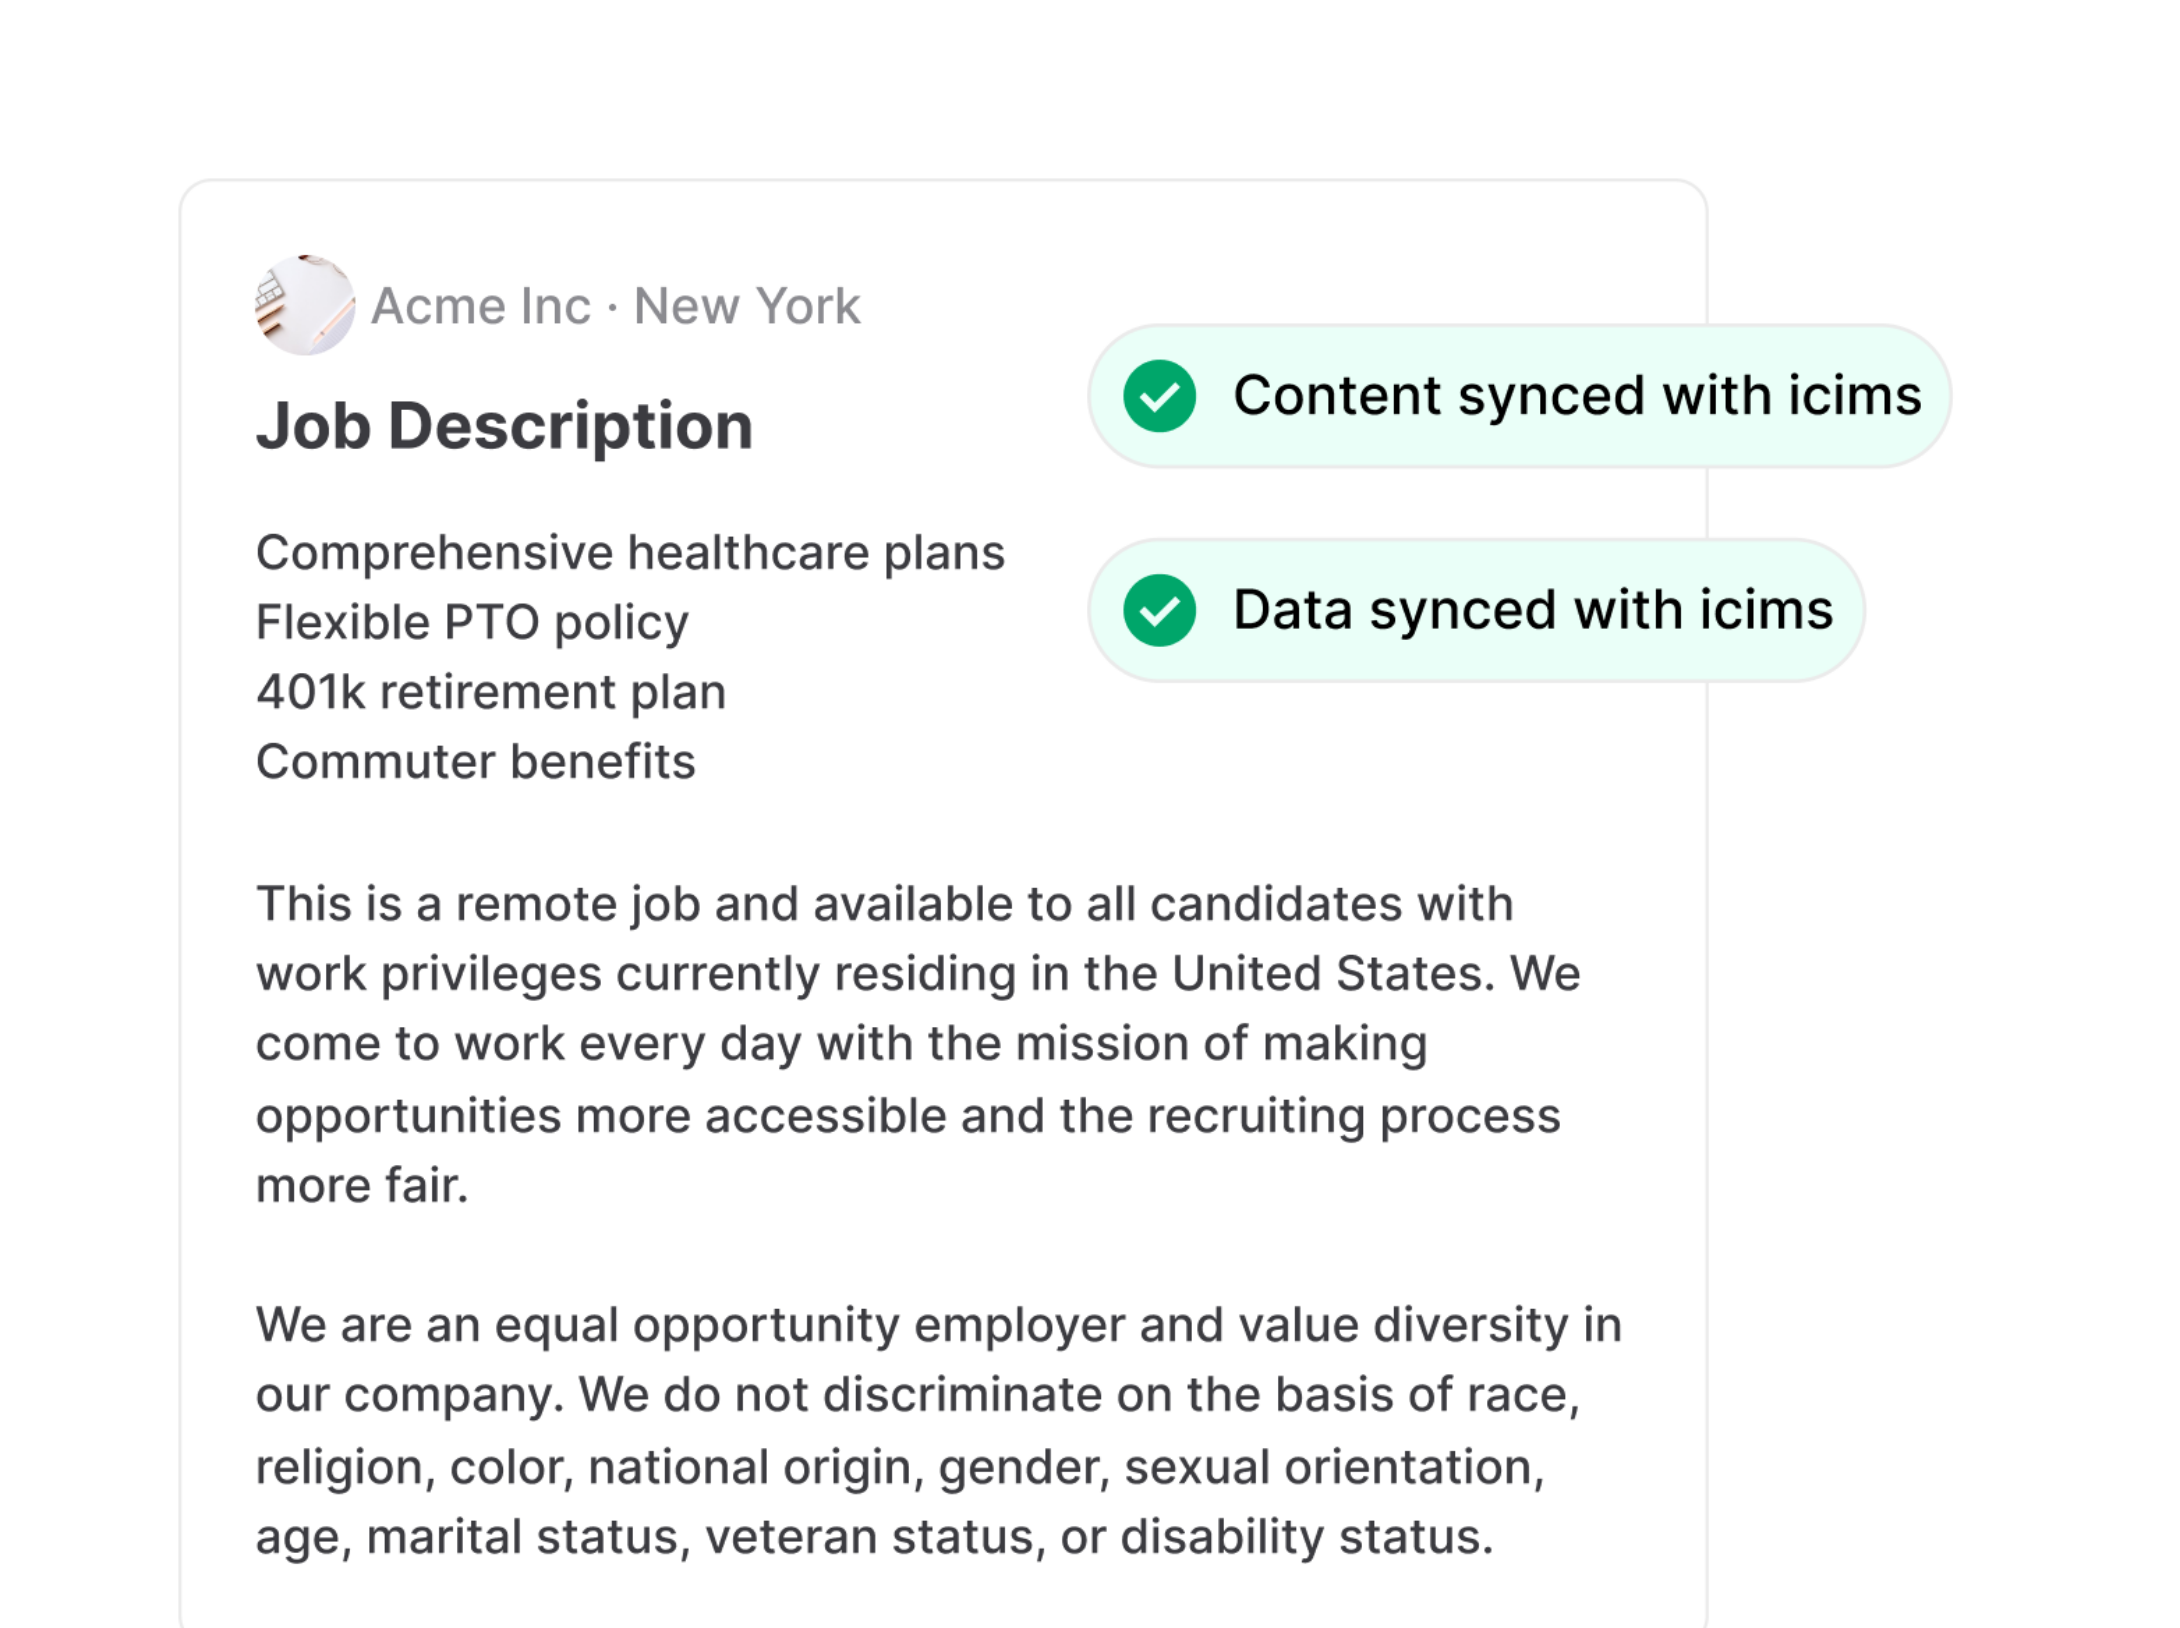Click the text 'Data synced with icims'
This screenshot has height=1628, width=2180.
coord(1532,610)
